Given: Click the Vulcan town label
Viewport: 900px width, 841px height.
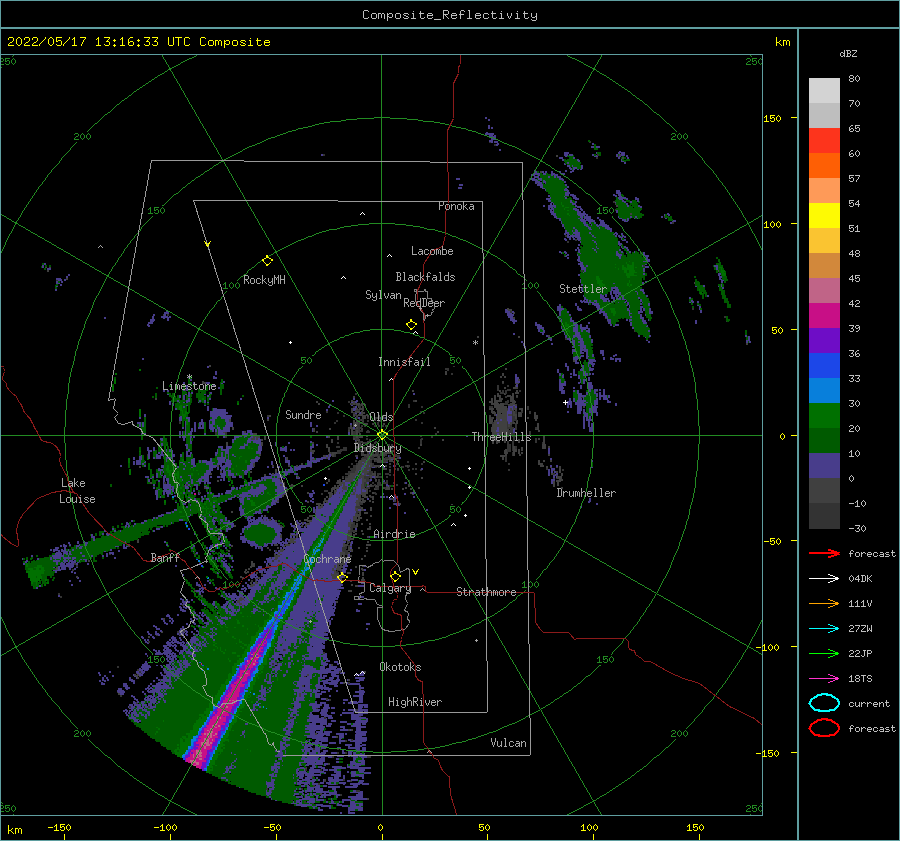Looking at the screenshot, I should pyautogui.click(x=509, y=743).
